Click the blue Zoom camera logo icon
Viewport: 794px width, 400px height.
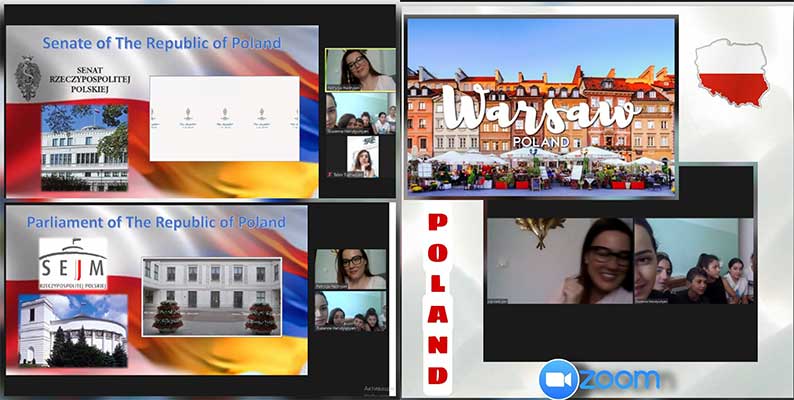click(558, 379)
